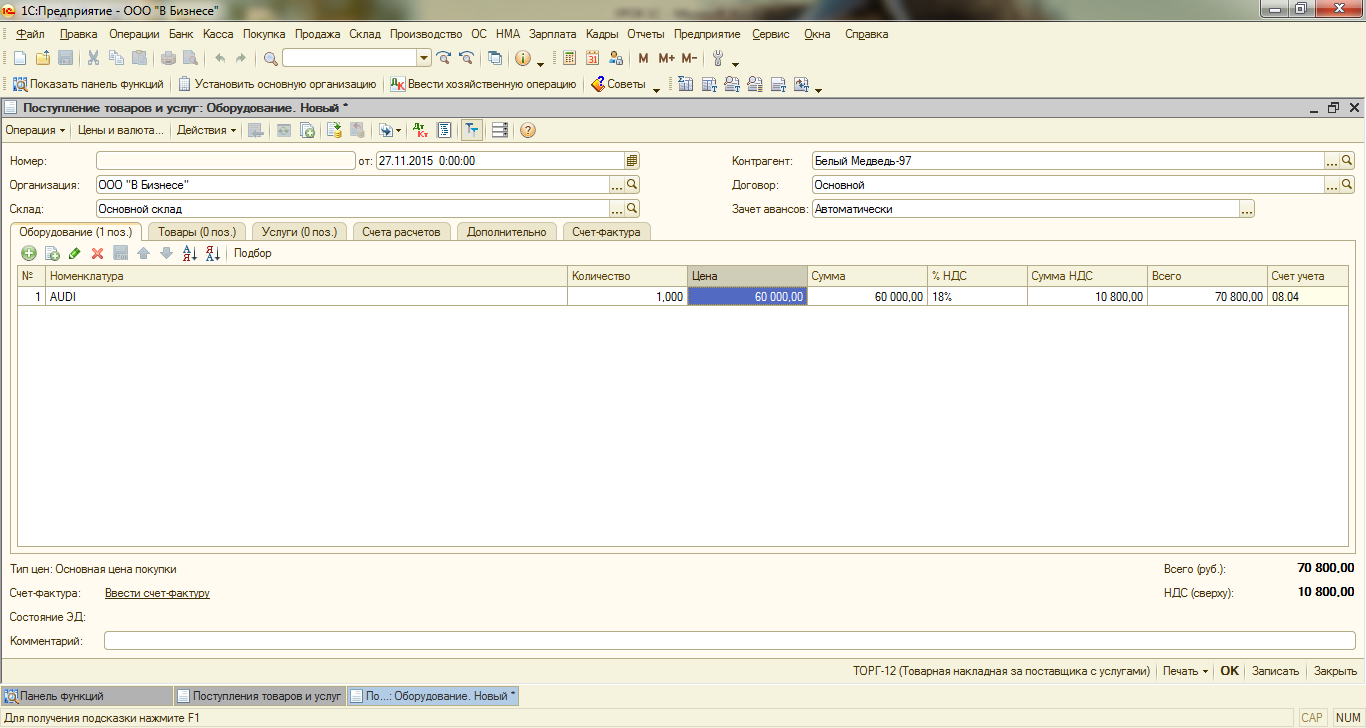This screenshot has width=1366, height=728.
Task: Select the AUDI nomenclature cell
Action: coord(306,297)
